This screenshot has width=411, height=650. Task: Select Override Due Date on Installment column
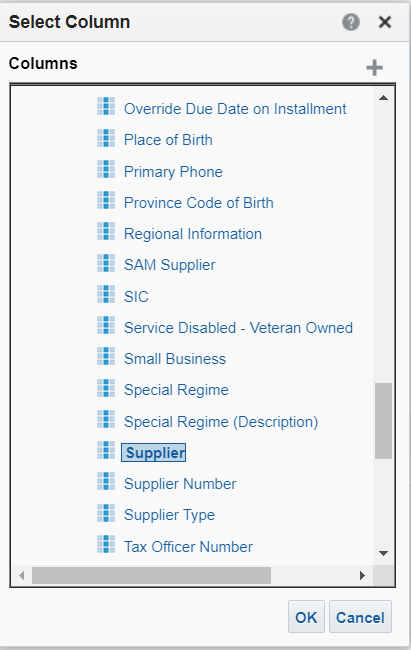235,109
